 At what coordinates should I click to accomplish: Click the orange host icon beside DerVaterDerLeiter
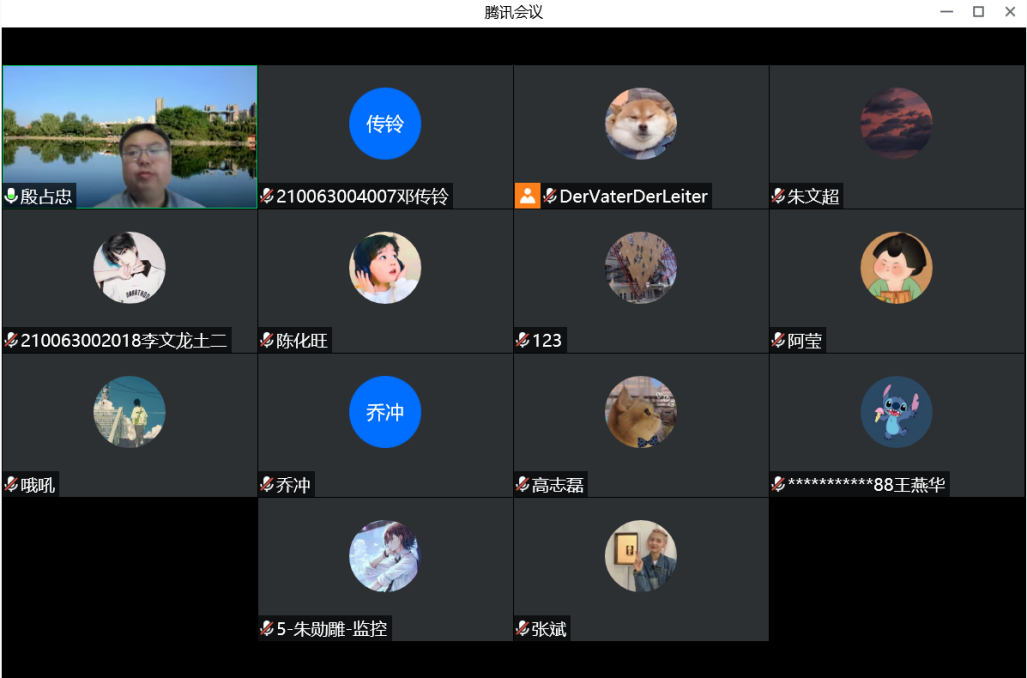click(527, 196)
